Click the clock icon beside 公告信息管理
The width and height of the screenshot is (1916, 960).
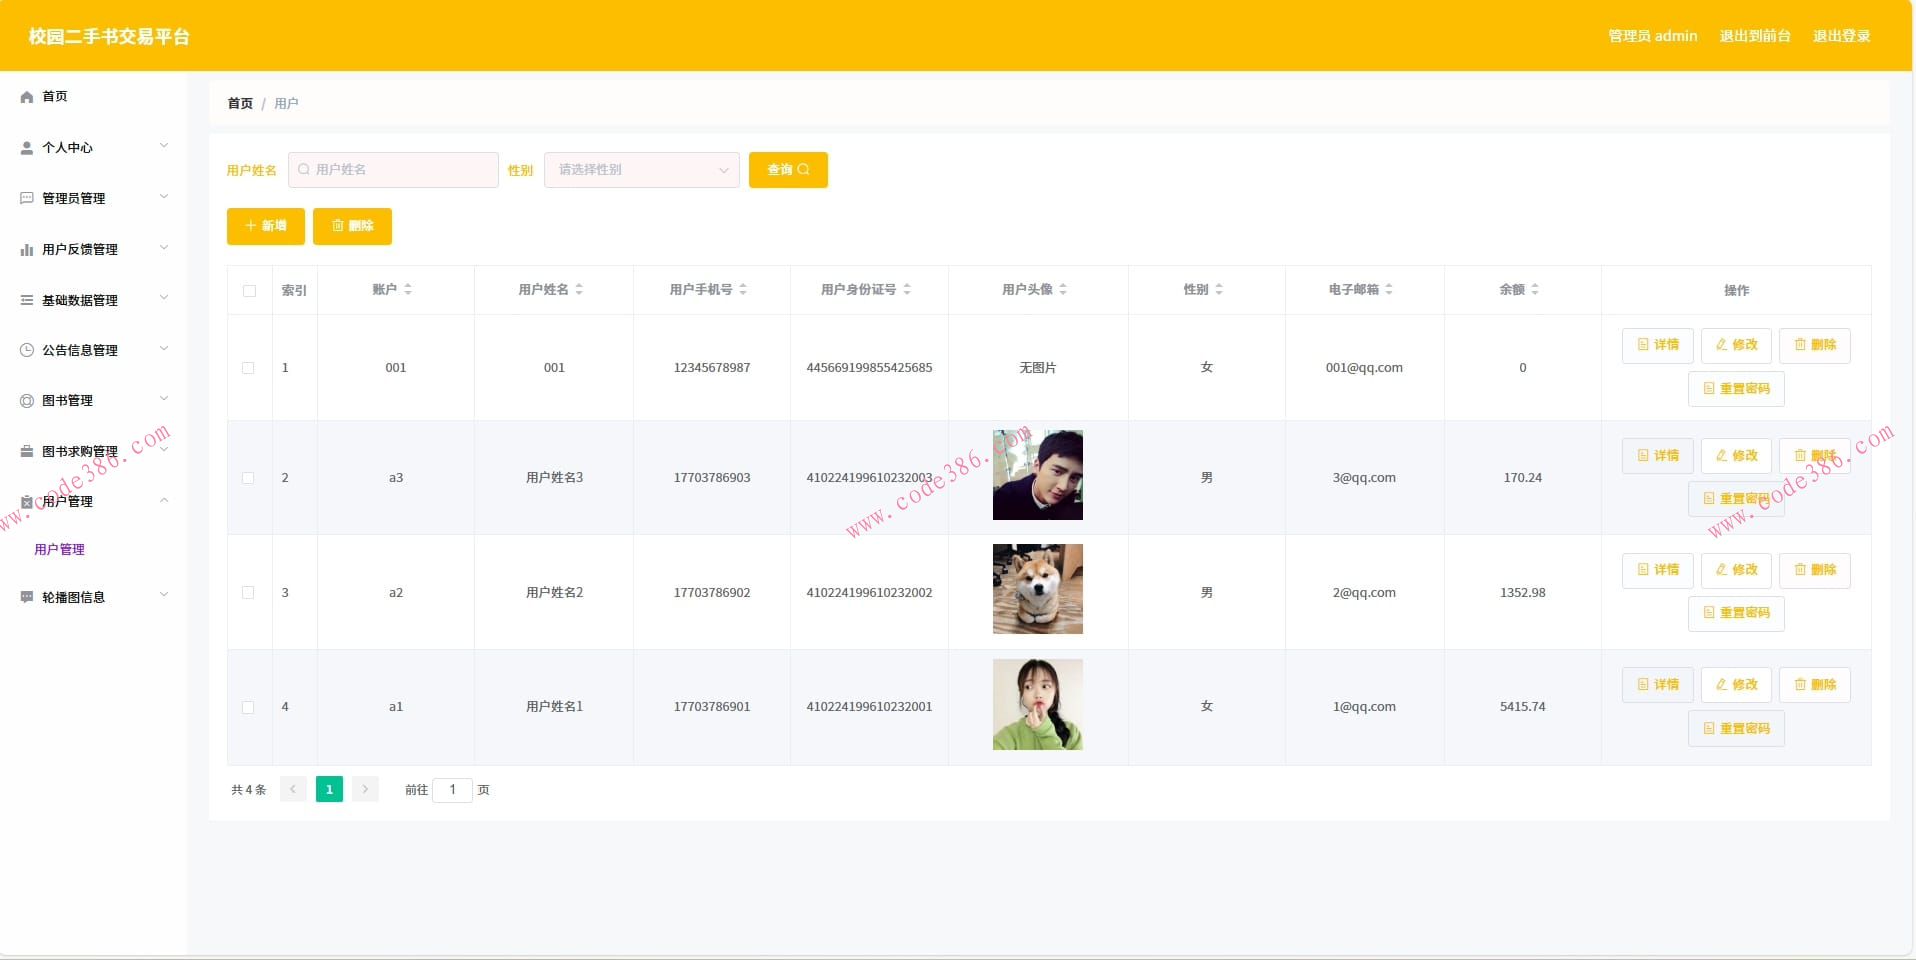click(x=27, y=351)
